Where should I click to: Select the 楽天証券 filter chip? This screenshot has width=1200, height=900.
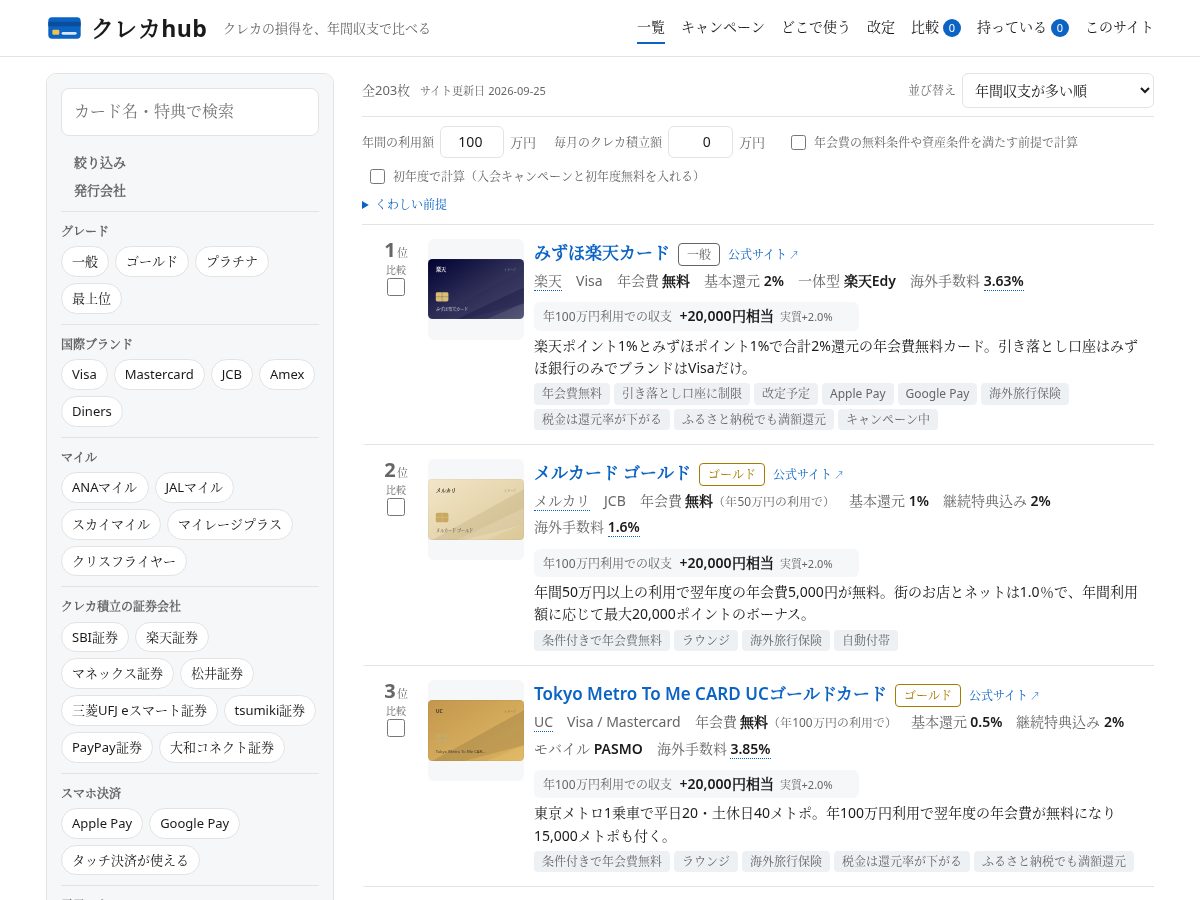tap(172, 637)
